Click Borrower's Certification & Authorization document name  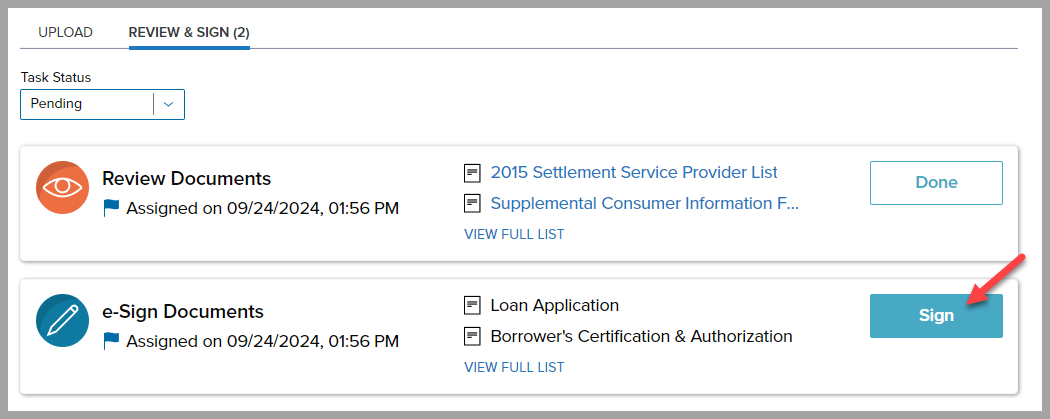pos(641,336)
